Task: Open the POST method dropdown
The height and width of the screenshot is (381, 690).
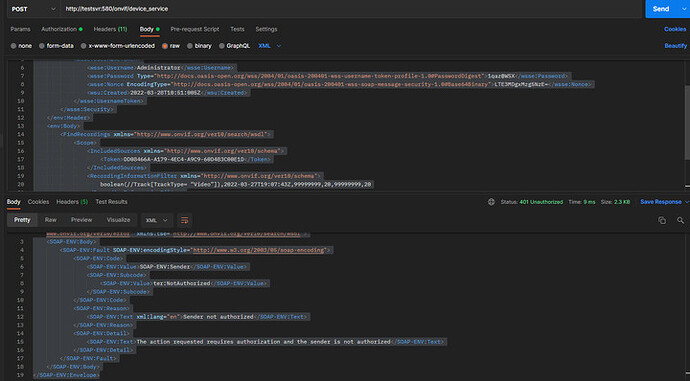Action: pyautogui.click(x=33, y=9)
